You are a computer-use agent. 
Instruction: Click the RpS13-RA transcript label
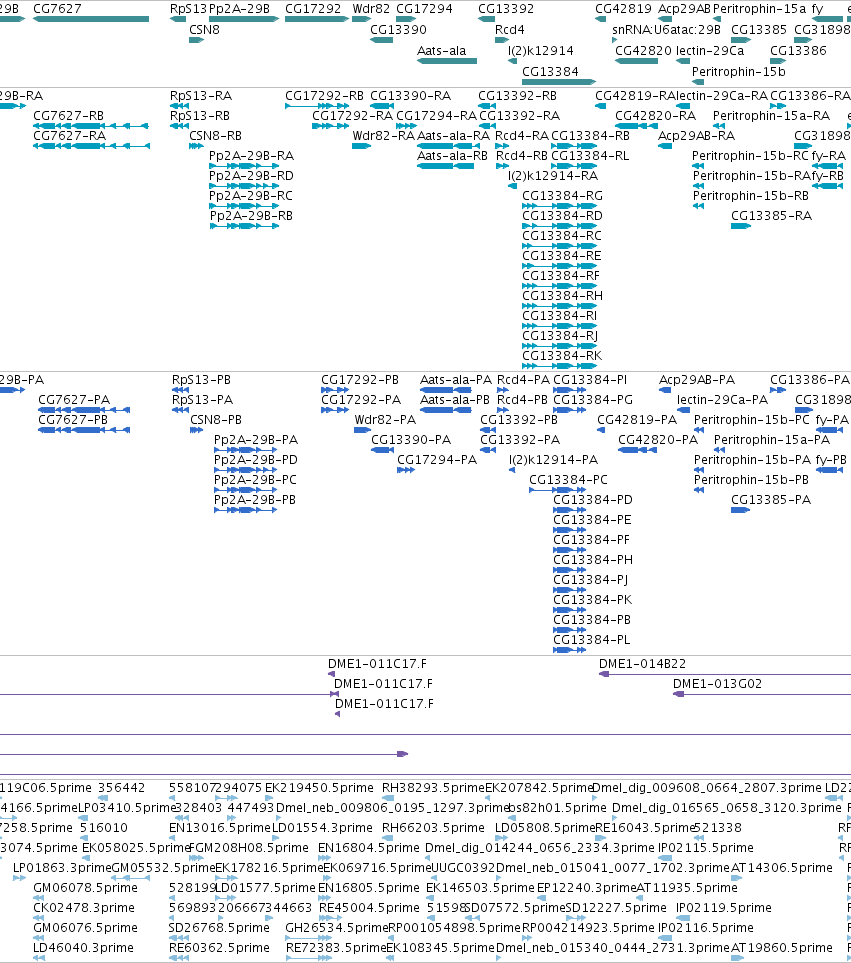tap(201, 96)
